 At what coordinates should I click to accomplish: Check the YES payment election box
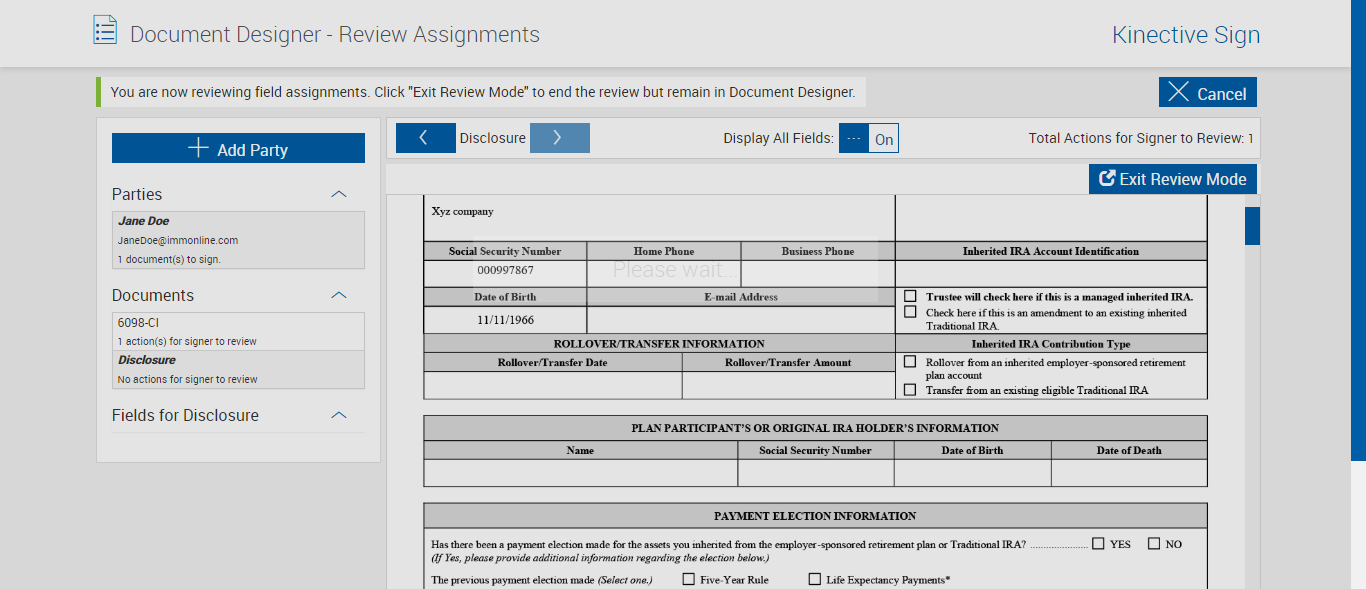point(1098,544)
